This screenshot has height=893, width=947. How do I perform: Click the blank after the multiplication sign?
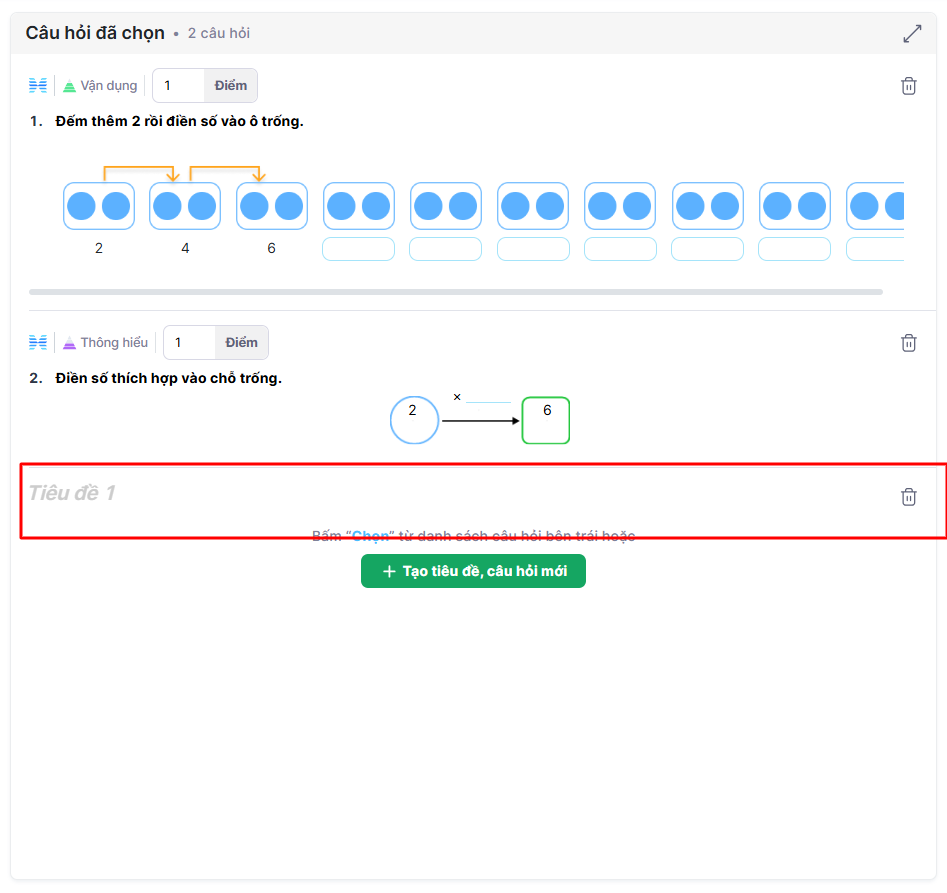click(489, 397)
